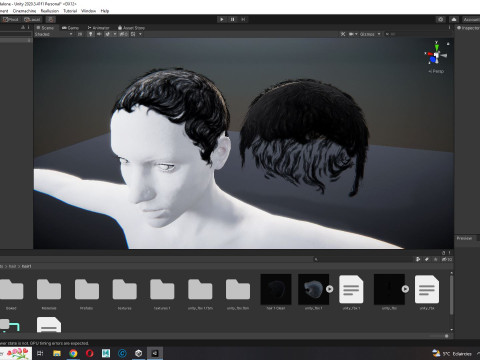Click the Scene view search field
Viewport: 480px width, 360px height.
pyautogui.click(x=417, y=34)
